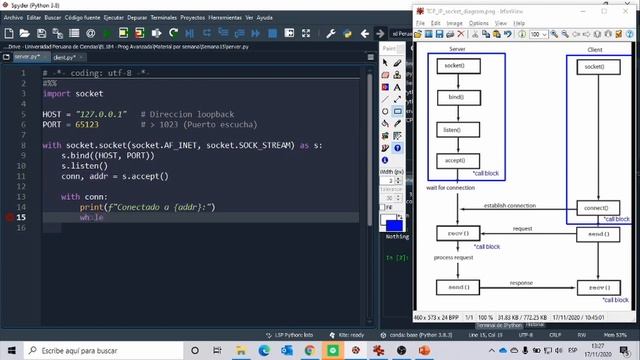Print image from IrfanView toolbar
This screenshot has width=640, height=360.
(450, 34)
